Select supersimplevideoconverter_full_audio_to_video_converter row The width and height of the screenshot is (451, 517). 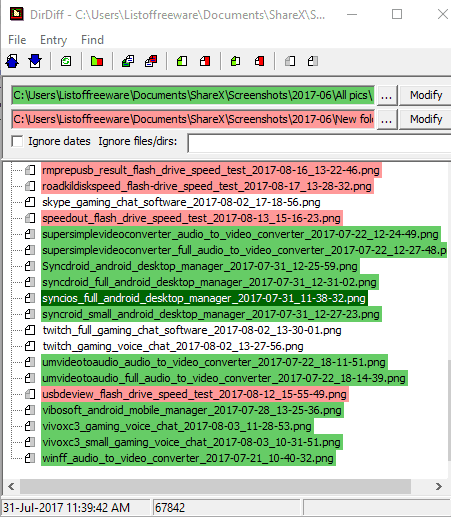244,250
